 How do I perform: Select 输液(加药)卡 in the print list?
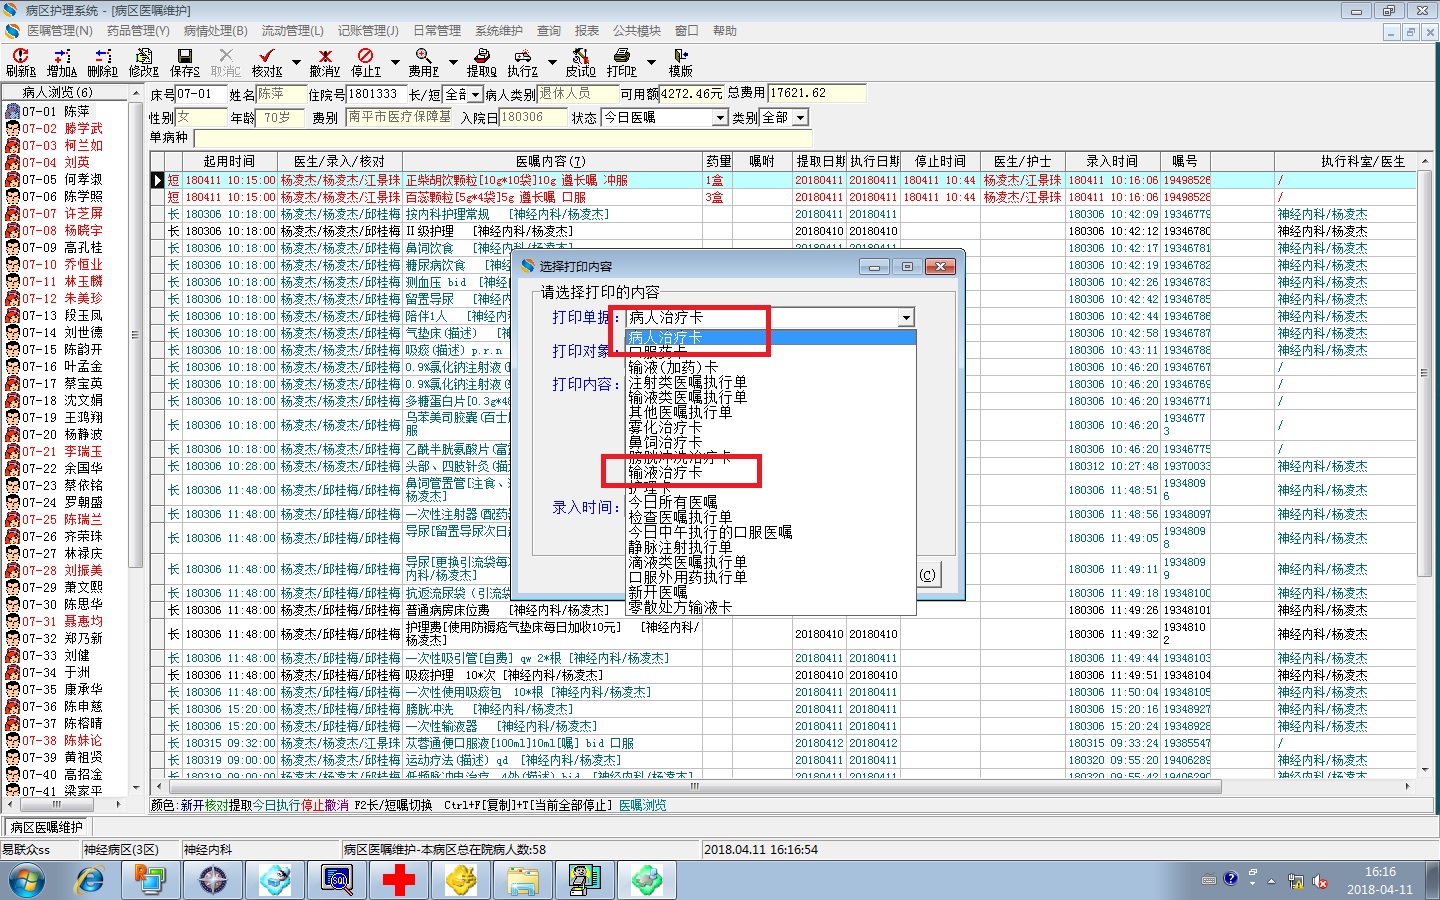673,367
